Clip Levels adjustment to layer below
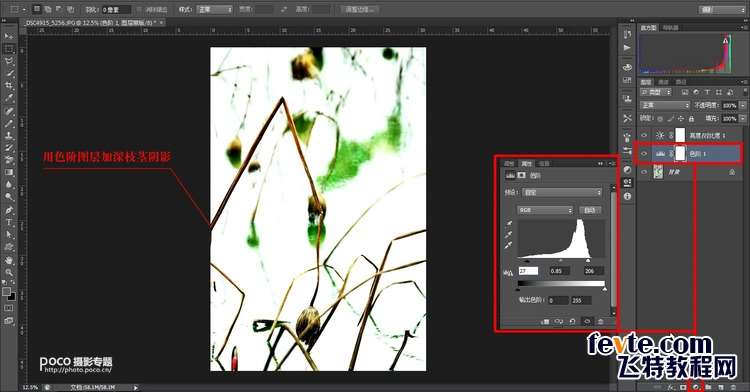This screenshot has height=392, width=750. (x=545, y=322)
